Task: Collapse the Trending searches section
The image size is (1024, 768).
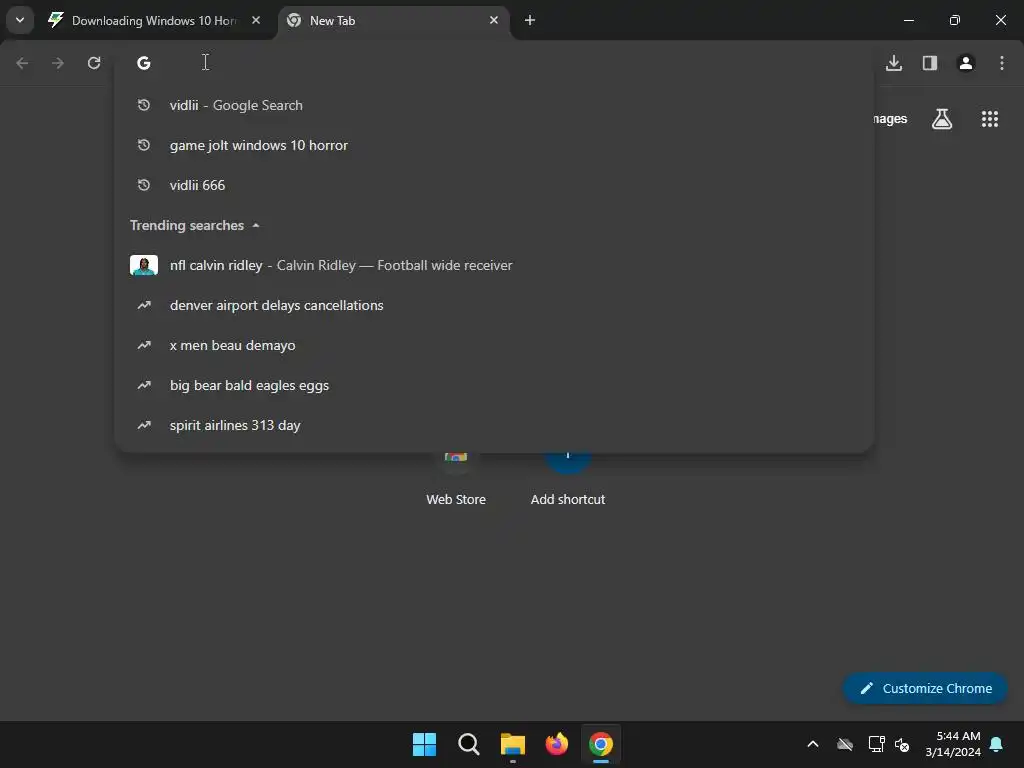Action: [x=256, y=225]
